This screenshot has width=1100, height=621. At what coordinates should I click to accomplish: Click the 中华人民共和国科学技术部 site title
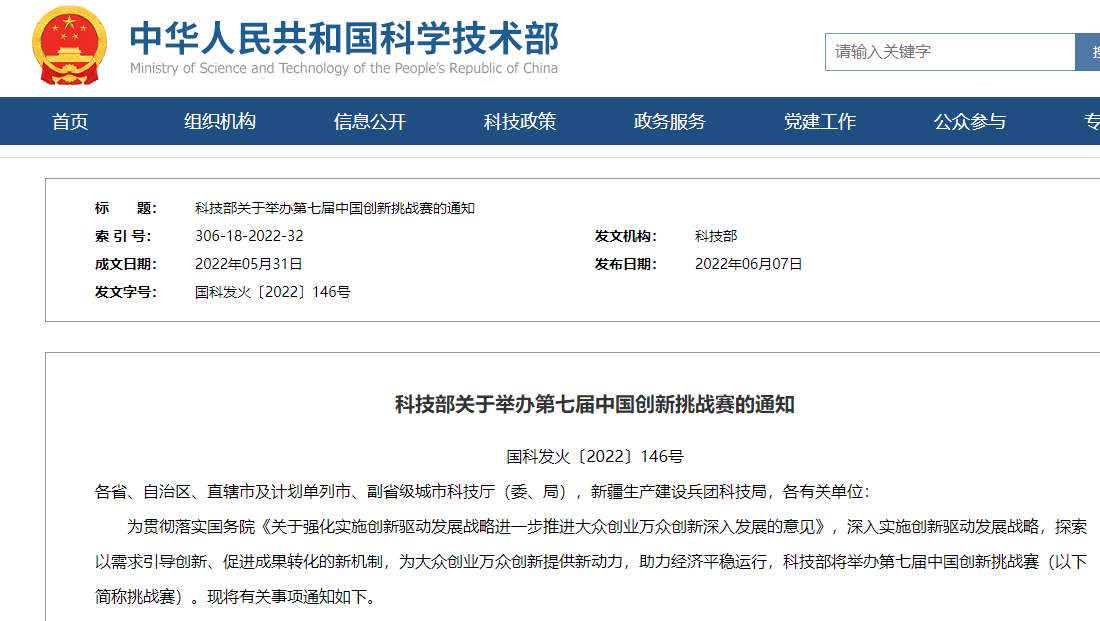[343, 37]
